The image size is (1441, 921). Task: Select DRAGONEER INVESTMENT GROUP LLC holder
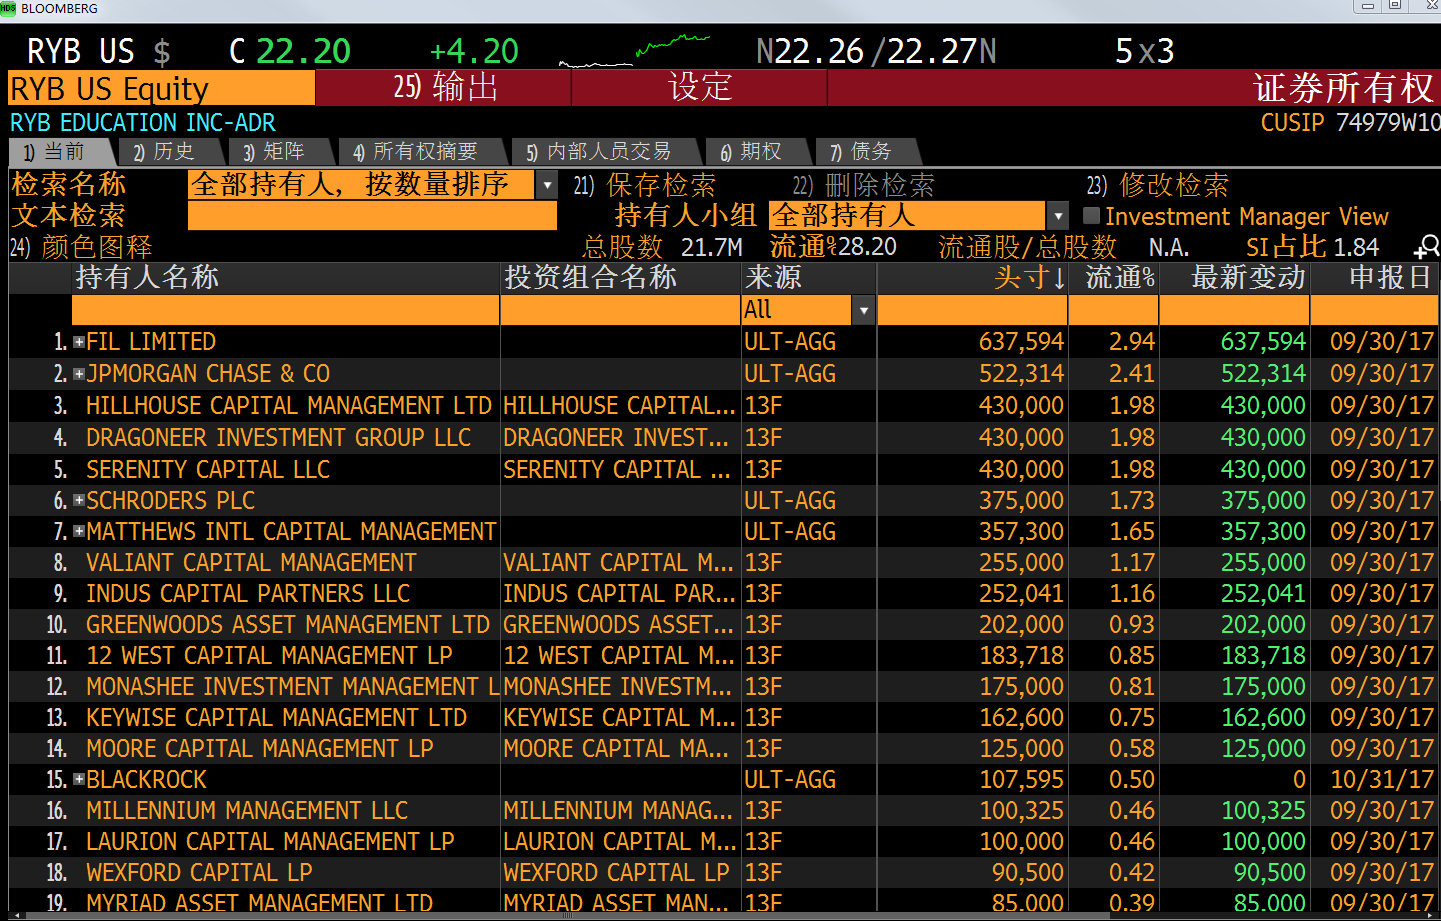point(278,438)
